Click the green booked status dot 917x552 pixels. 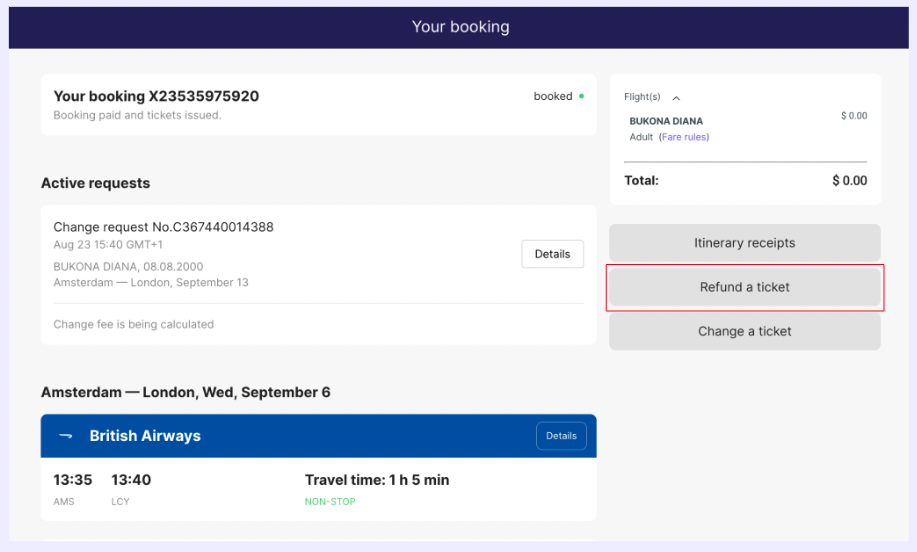coord(581,97)
